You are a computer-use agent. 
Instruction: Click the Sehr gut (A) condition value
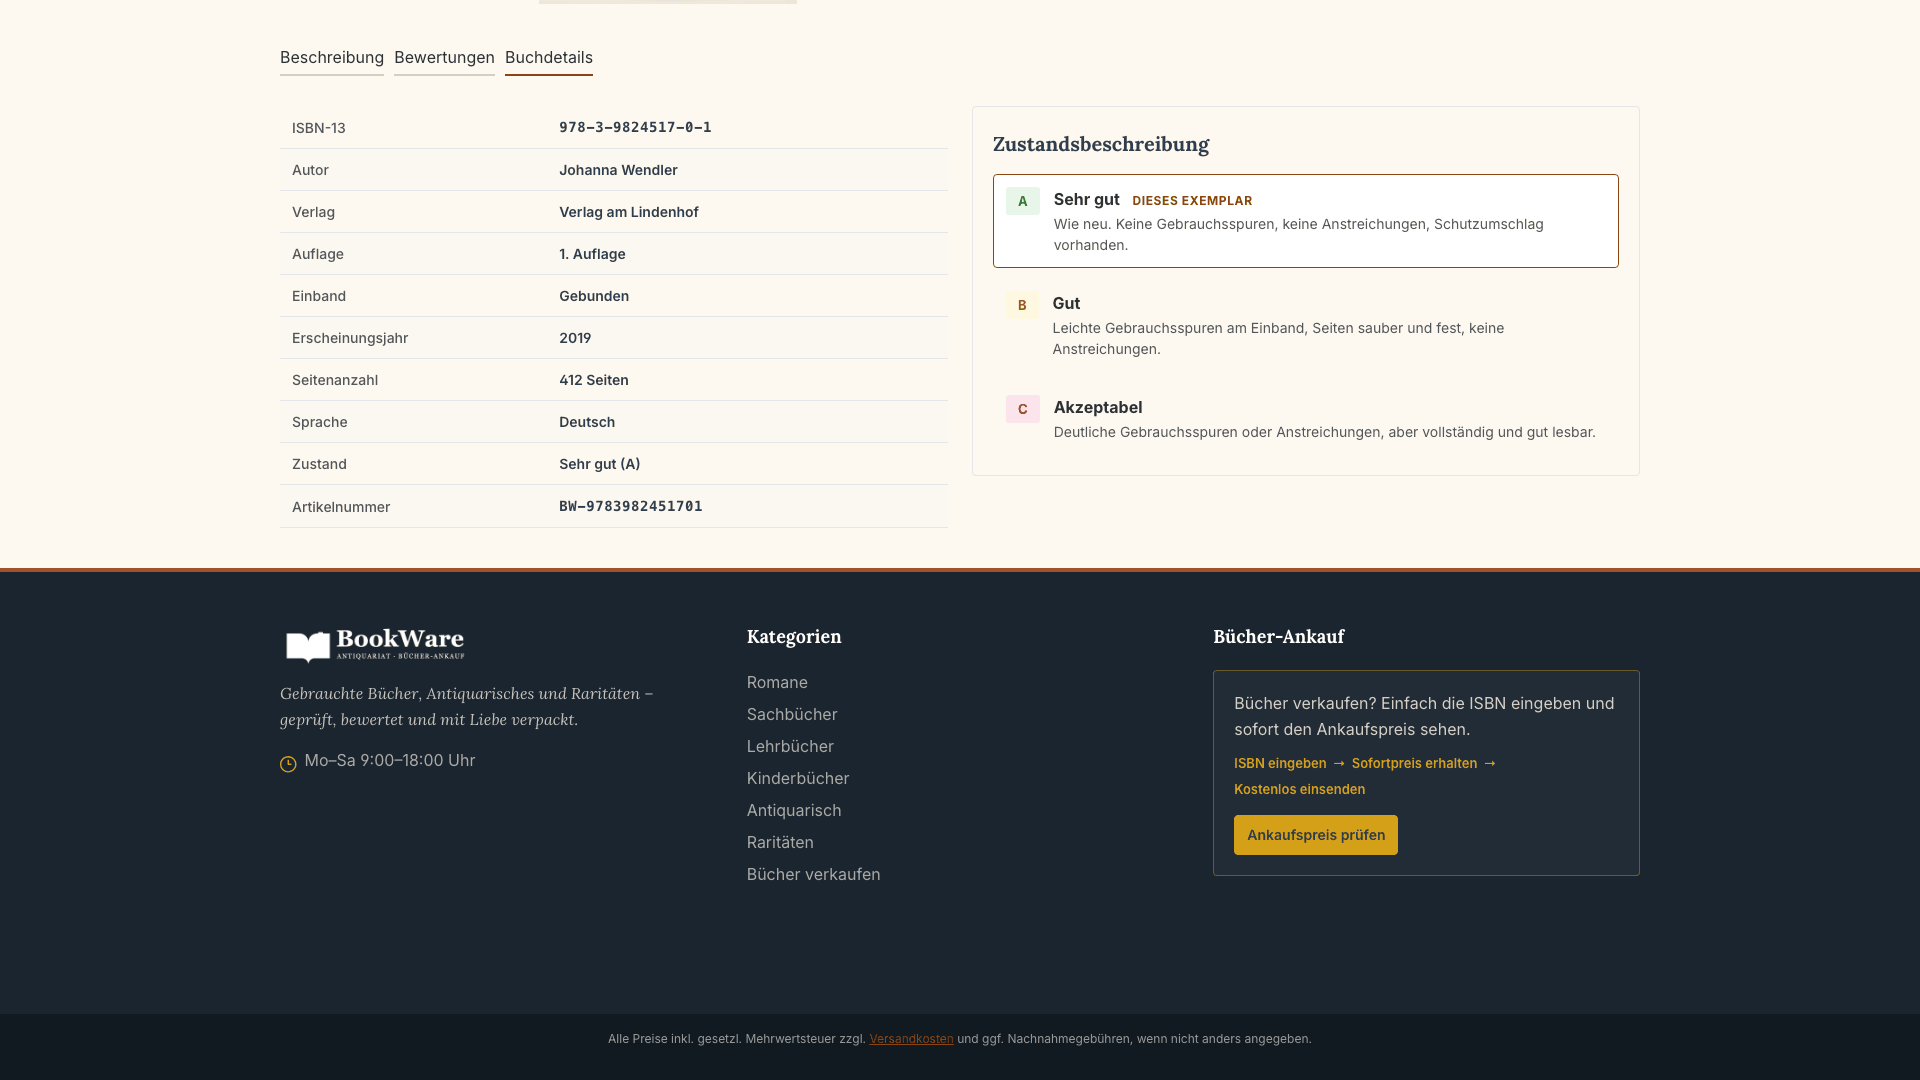600,464
